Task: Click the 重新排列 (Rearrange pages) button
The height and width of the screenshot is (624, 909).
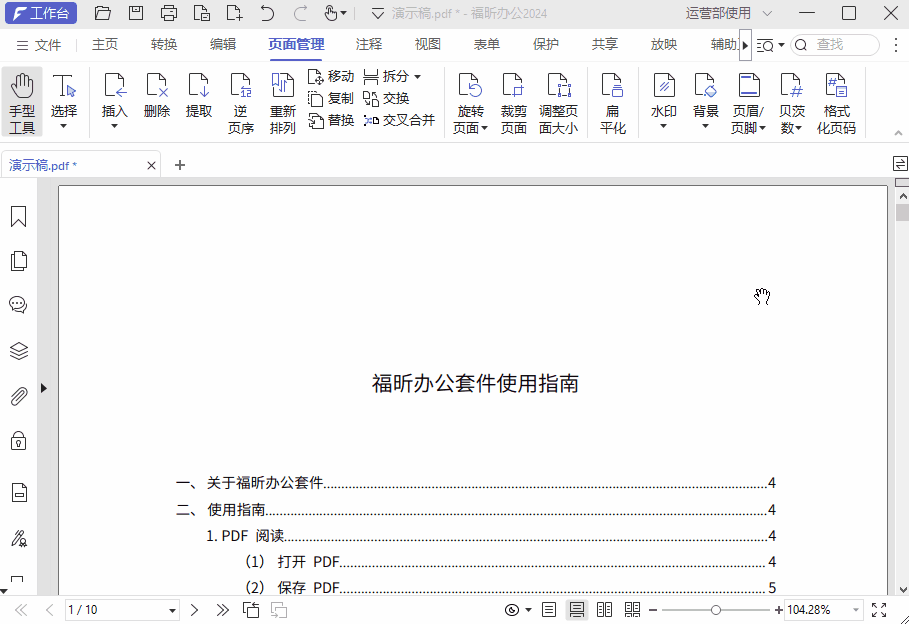Action: pos(283,99)
